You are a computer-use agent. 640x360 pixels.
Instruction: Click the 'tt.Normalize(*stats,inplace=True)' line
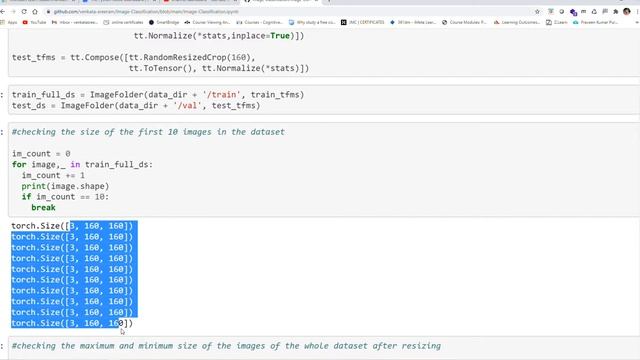click(x=219, y=36)
